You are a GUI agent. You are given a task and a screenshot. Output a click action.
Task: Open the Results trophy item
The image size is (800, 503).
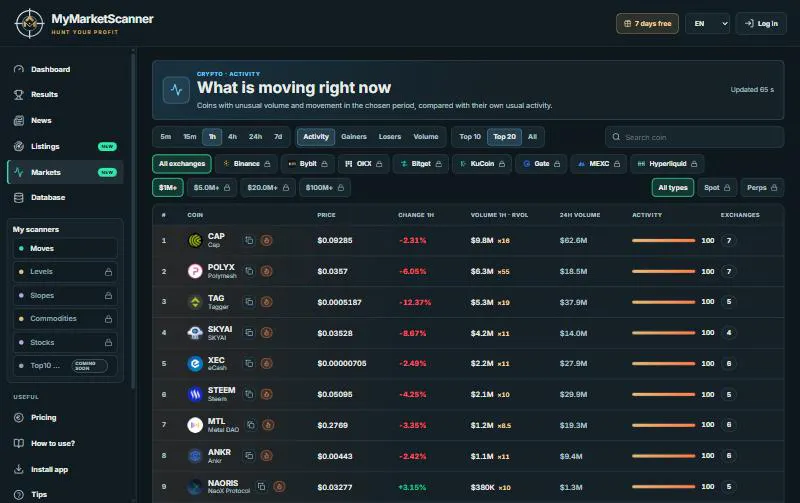click(65, 95)
